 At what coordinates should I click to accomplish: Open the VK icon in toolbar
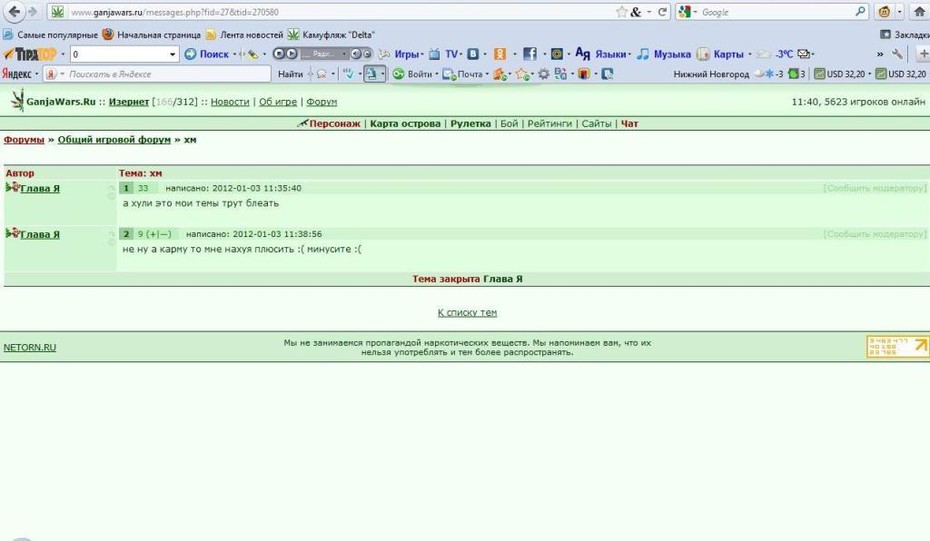(473, 54)
